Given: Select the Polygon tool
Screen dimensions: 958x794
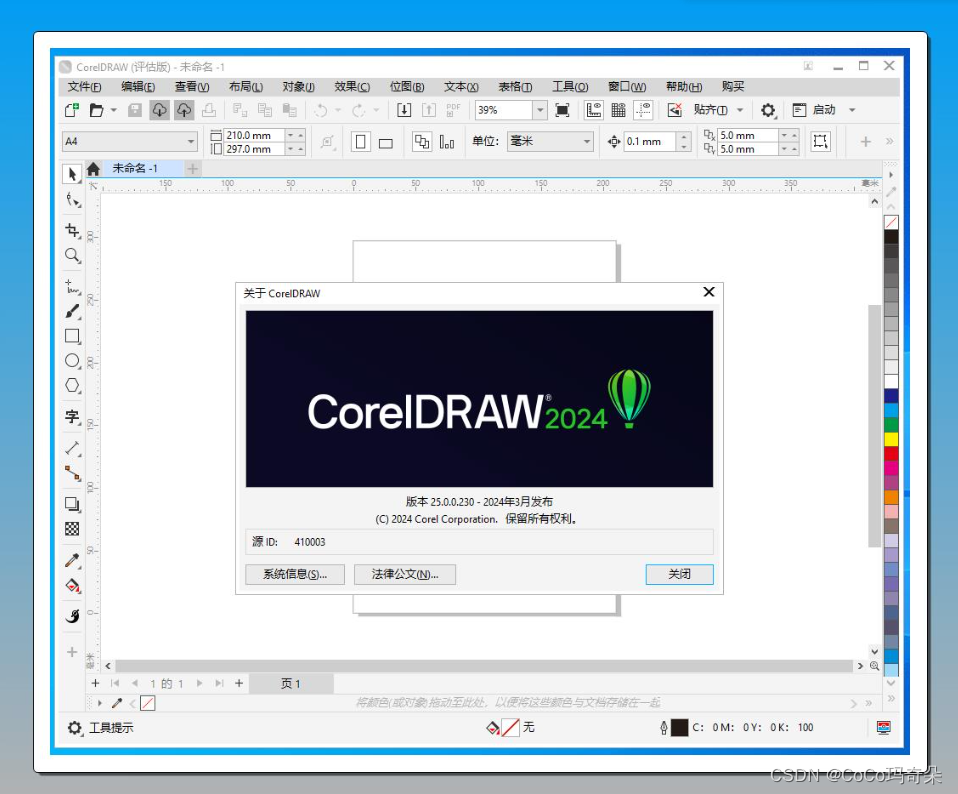Looking at the screenshot, I should pyautogui.click(x=73, y=386).
